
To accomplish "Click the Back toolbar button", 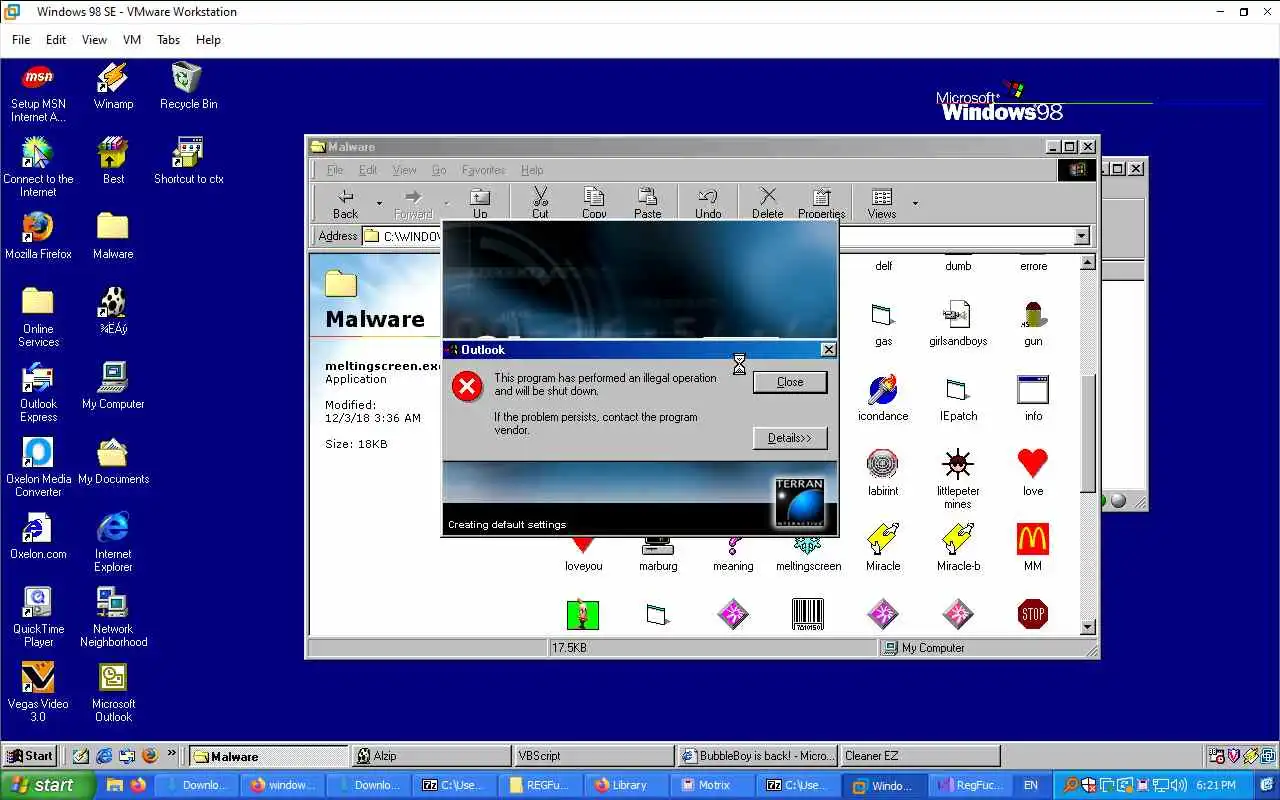I will (x=345, y=203).
